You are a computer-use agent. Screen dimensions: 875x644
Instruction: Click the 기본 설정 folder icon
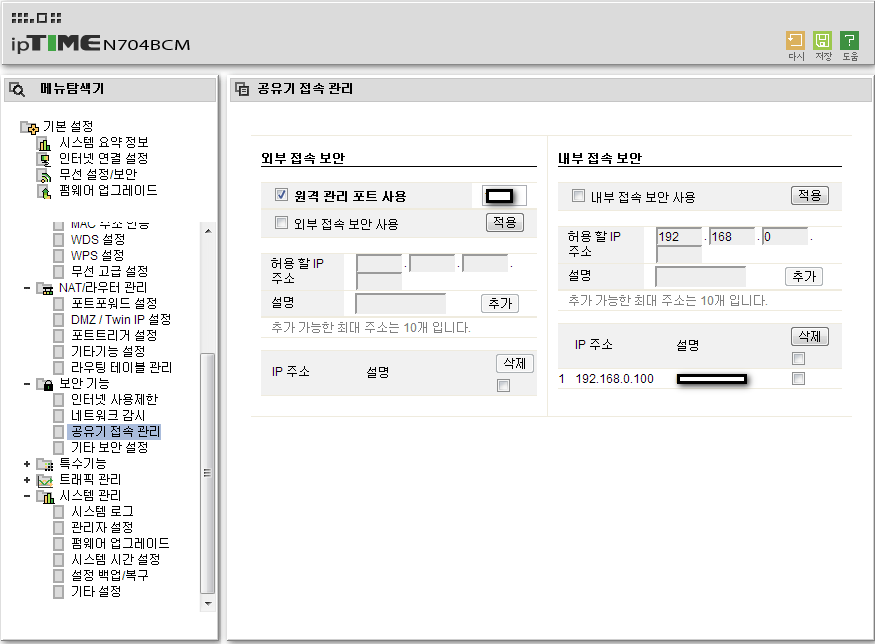tap(29, 128)
